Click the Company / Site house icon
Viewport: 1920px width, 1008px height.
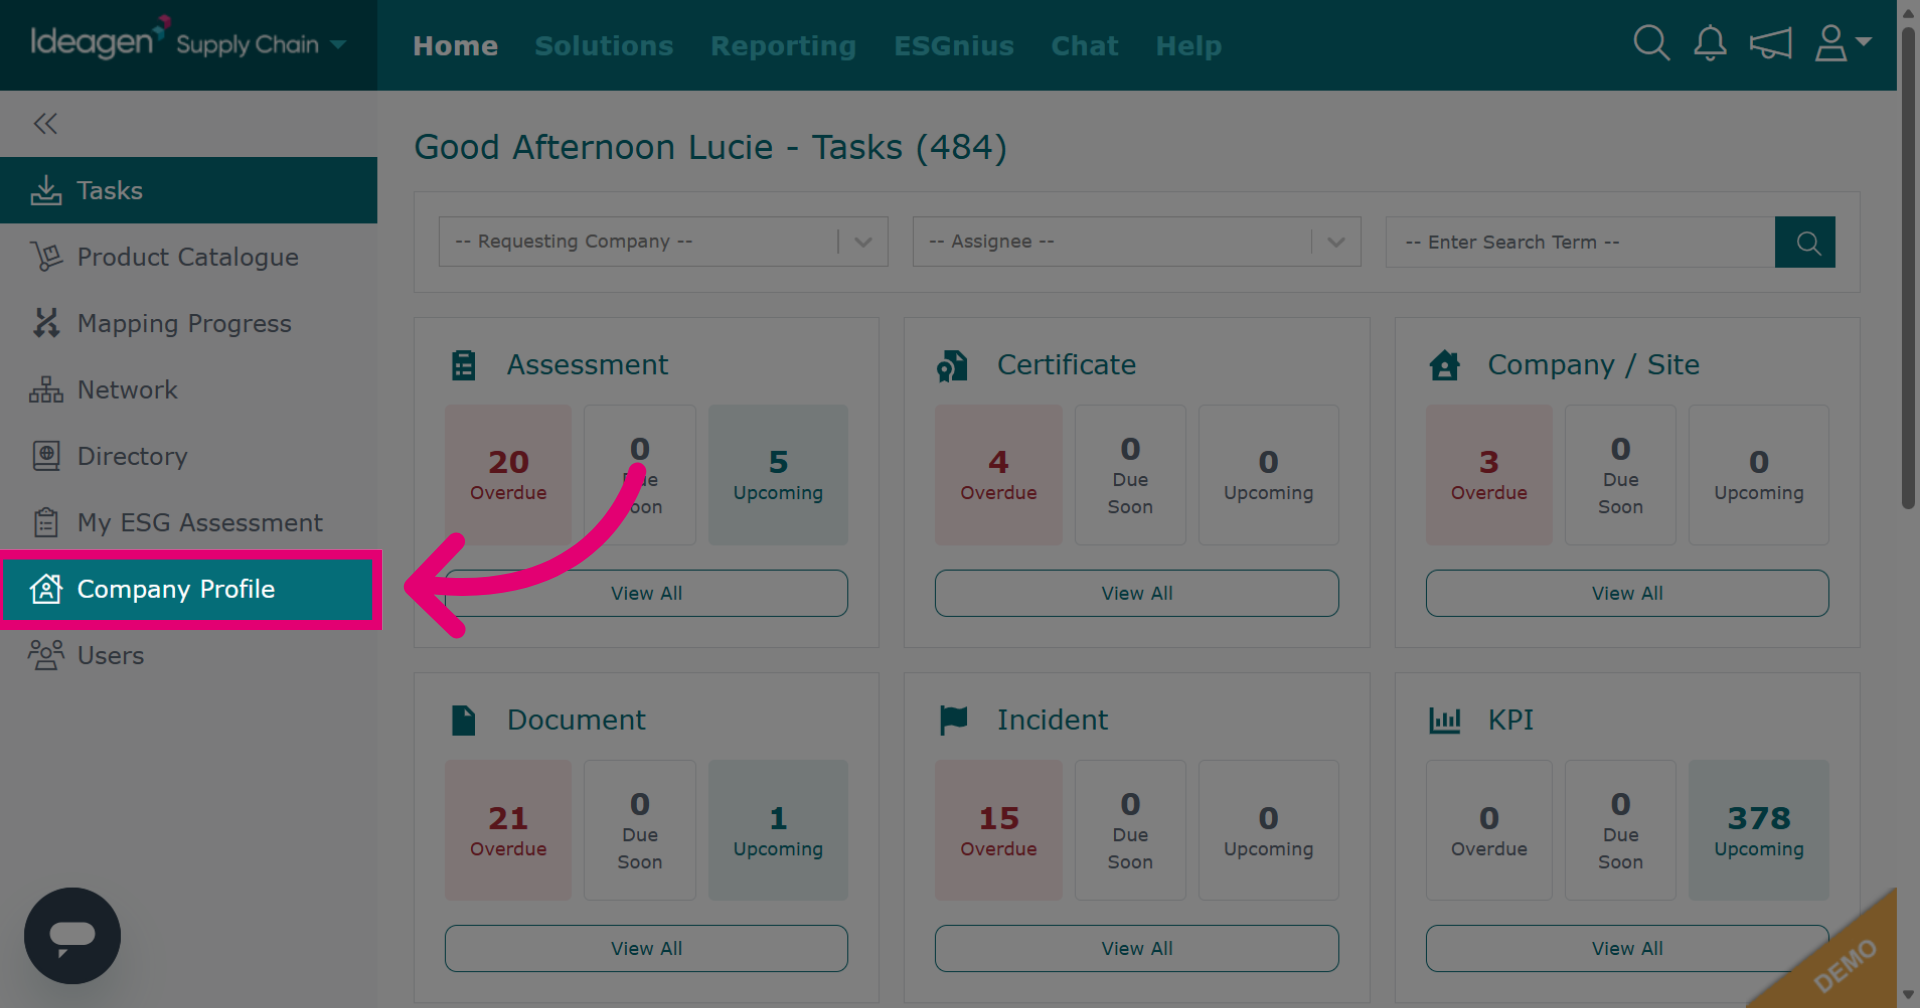(1444, 365)
